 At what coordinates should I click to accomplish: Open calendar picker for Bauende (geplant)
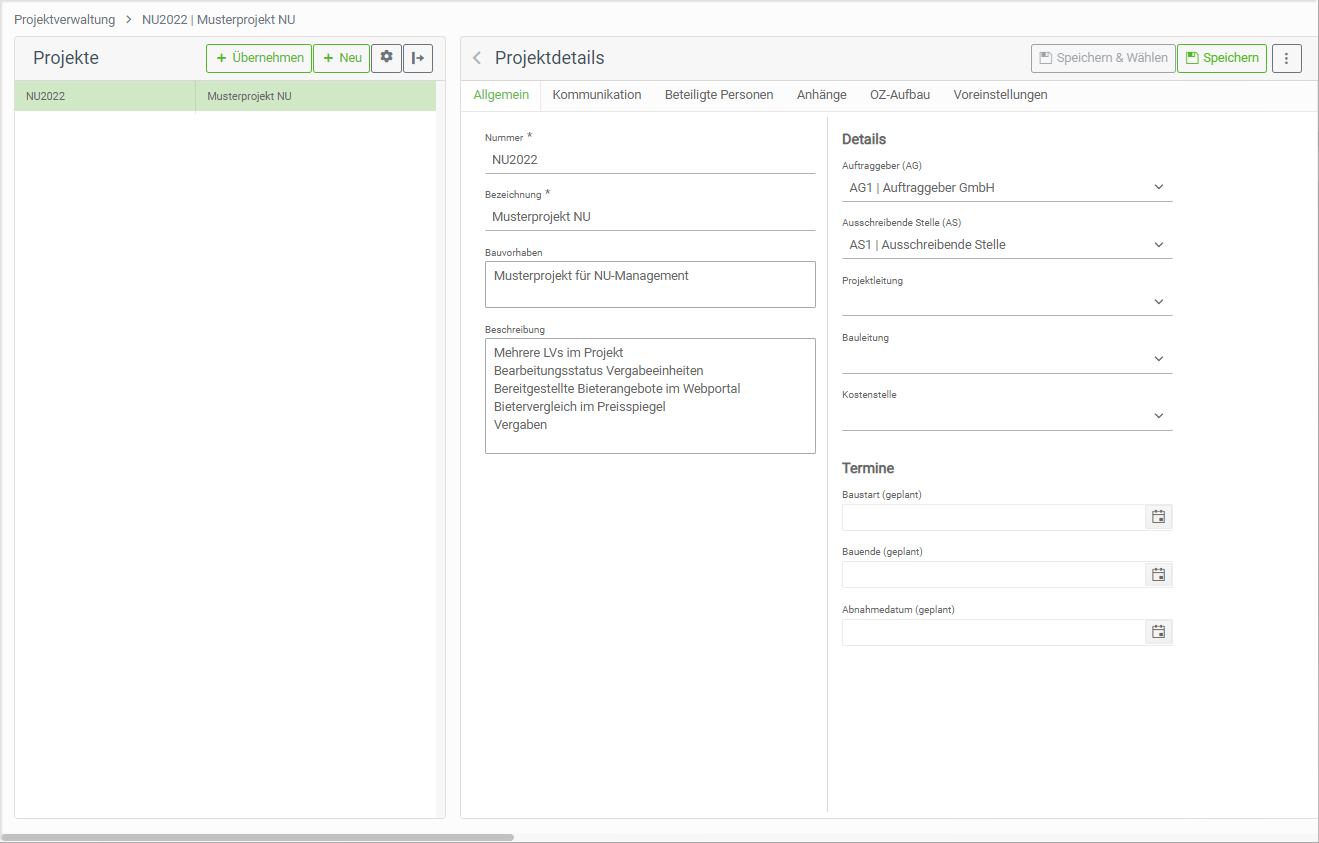1158,574
